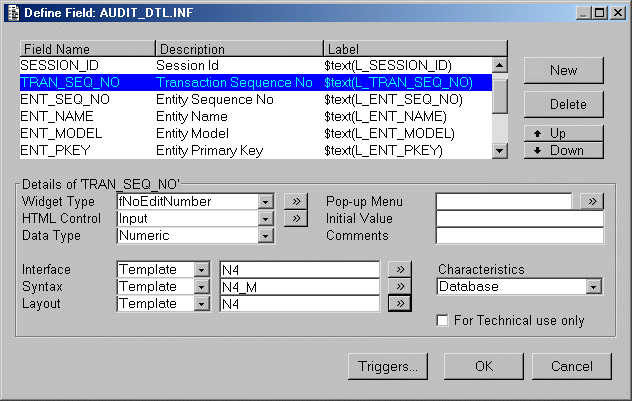This screenshot has width=632, height=401.
Task: Click the New field button
Action: (x=563, y=70)
